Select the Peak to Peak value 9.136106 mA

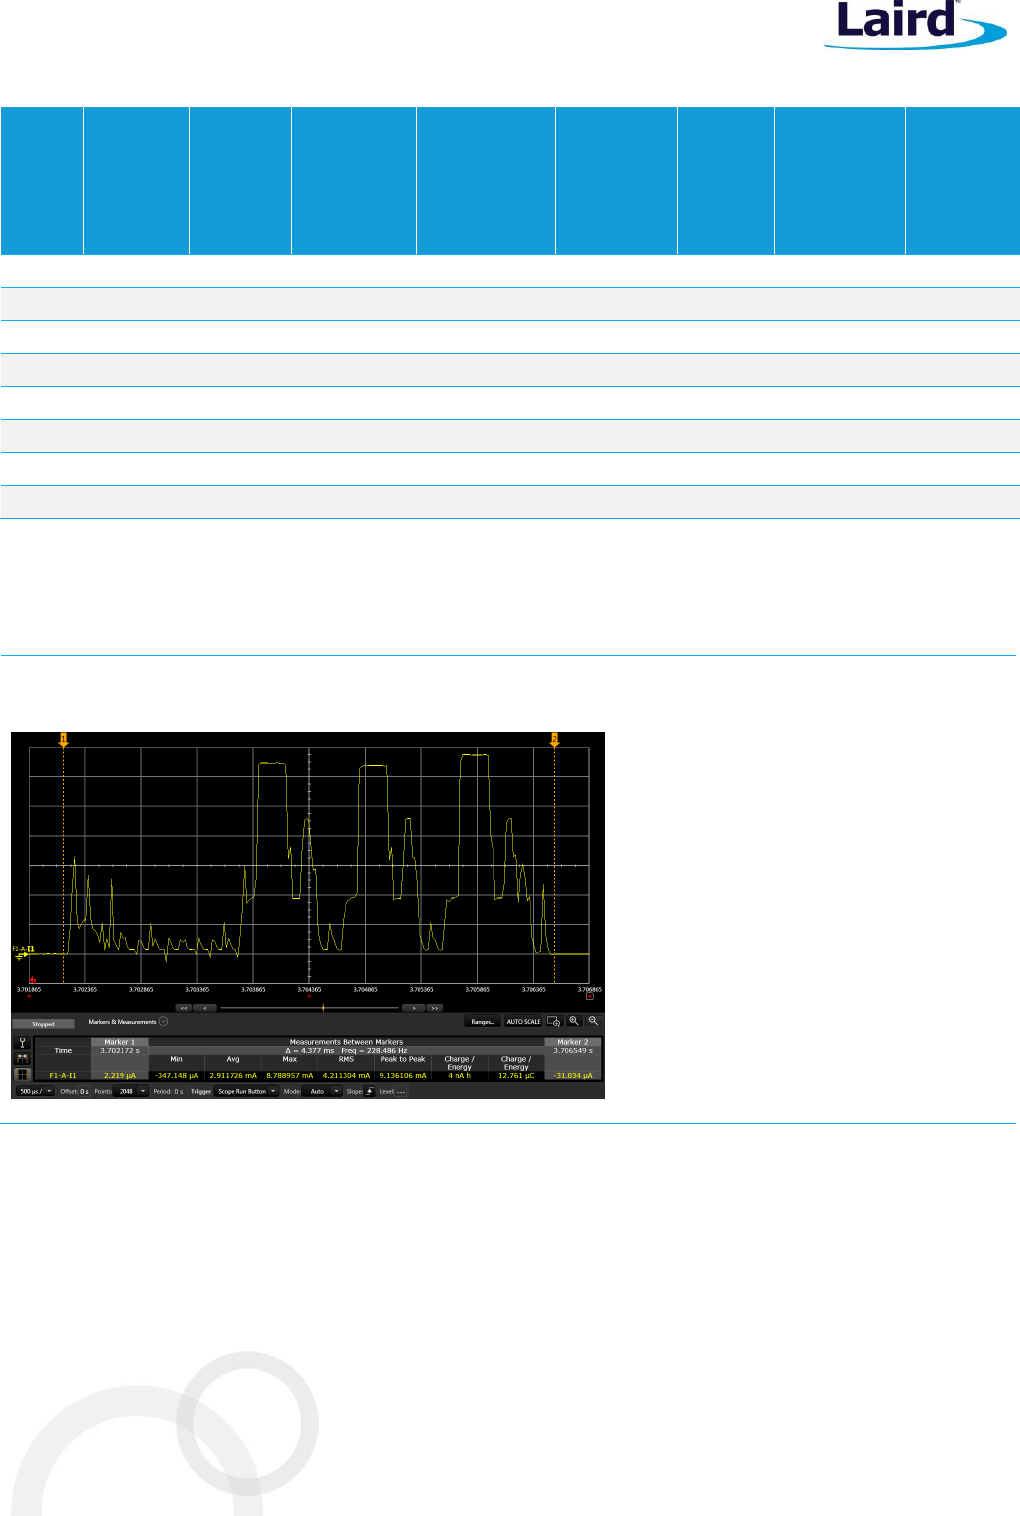pyautogui.click(x=403, y=1075)
